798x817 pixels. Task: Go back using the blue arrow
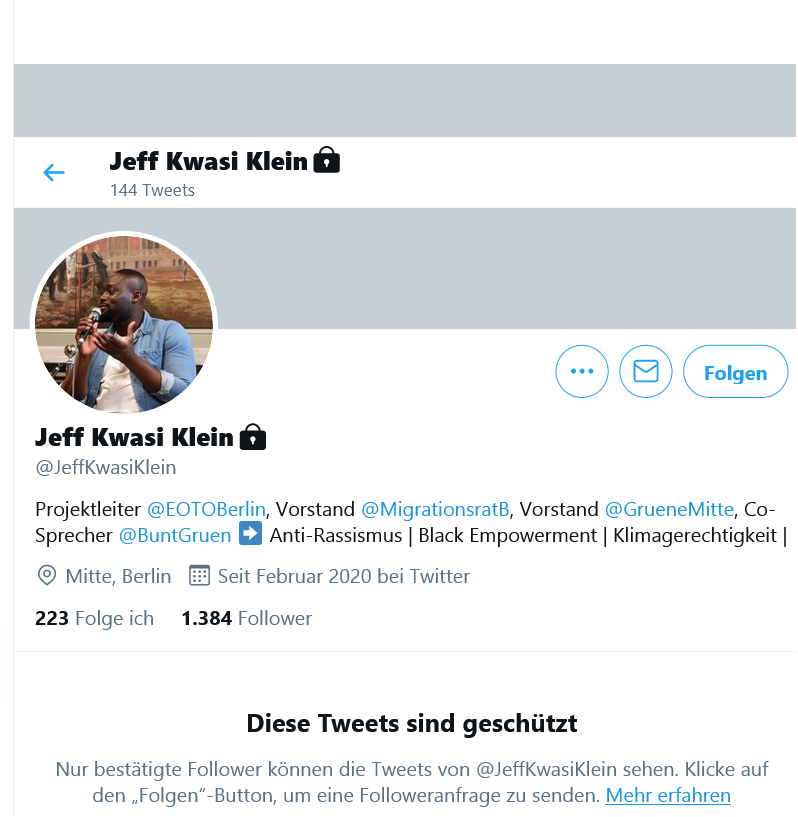(x=54, y=172)
